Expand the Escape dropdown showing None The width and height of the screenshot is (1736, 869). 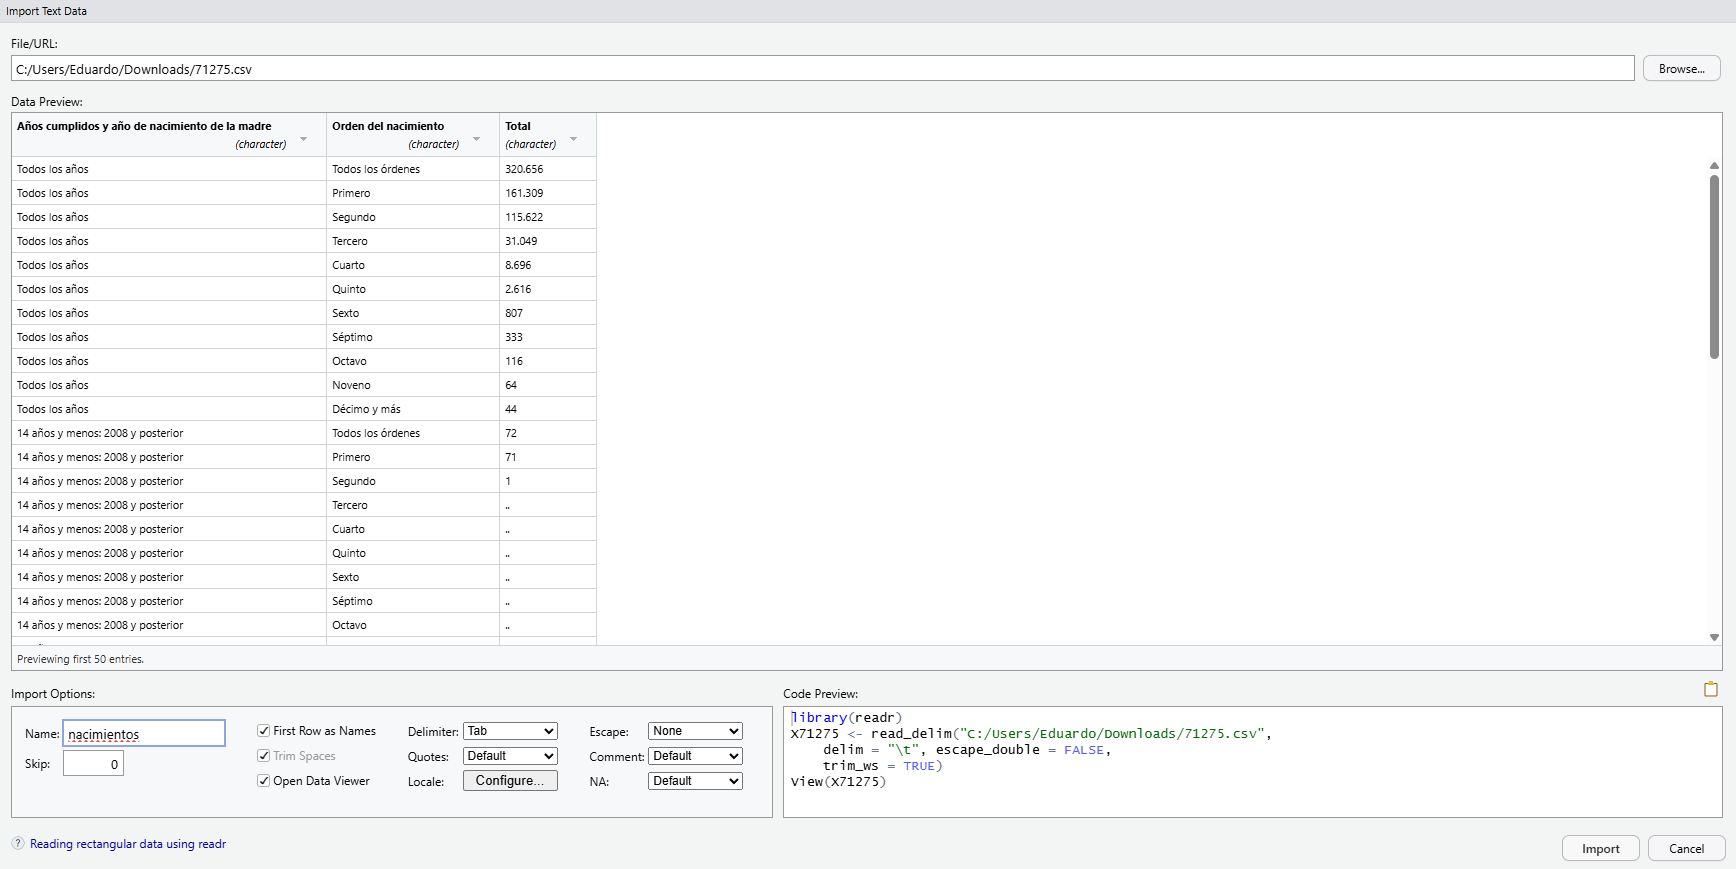[695, 731]
